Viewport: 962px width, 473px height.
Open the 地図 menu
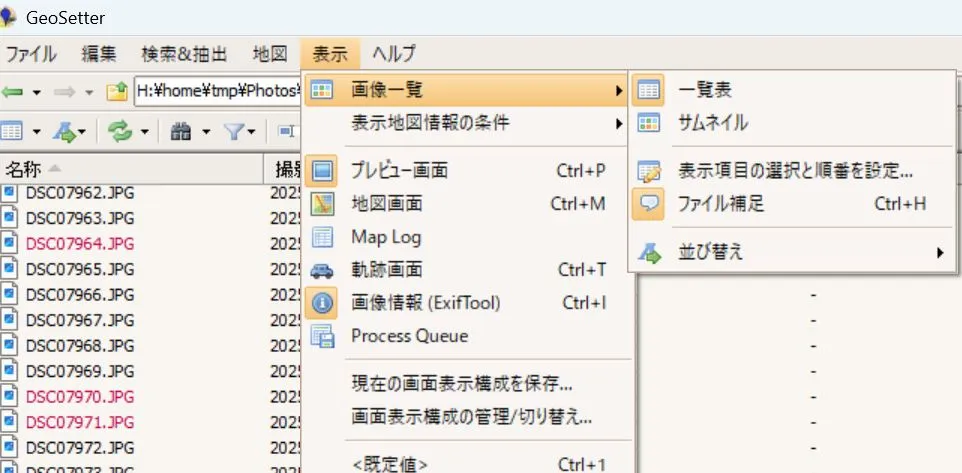point(270,54)
